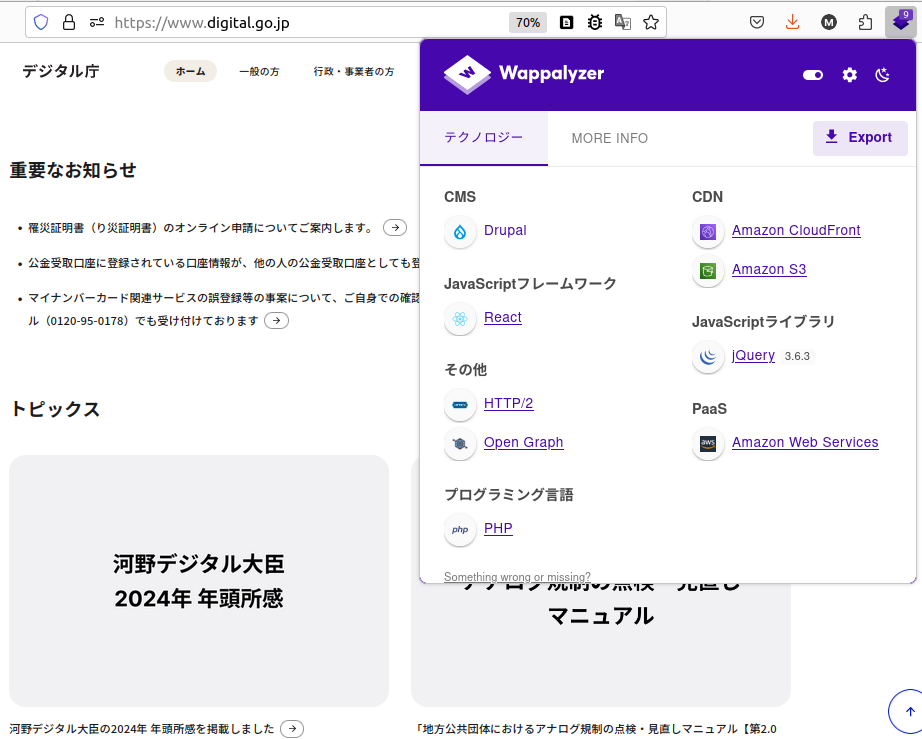Click arrow after 0120-95-0178 notice
This screenshot has height=739, width=922.
276,320
